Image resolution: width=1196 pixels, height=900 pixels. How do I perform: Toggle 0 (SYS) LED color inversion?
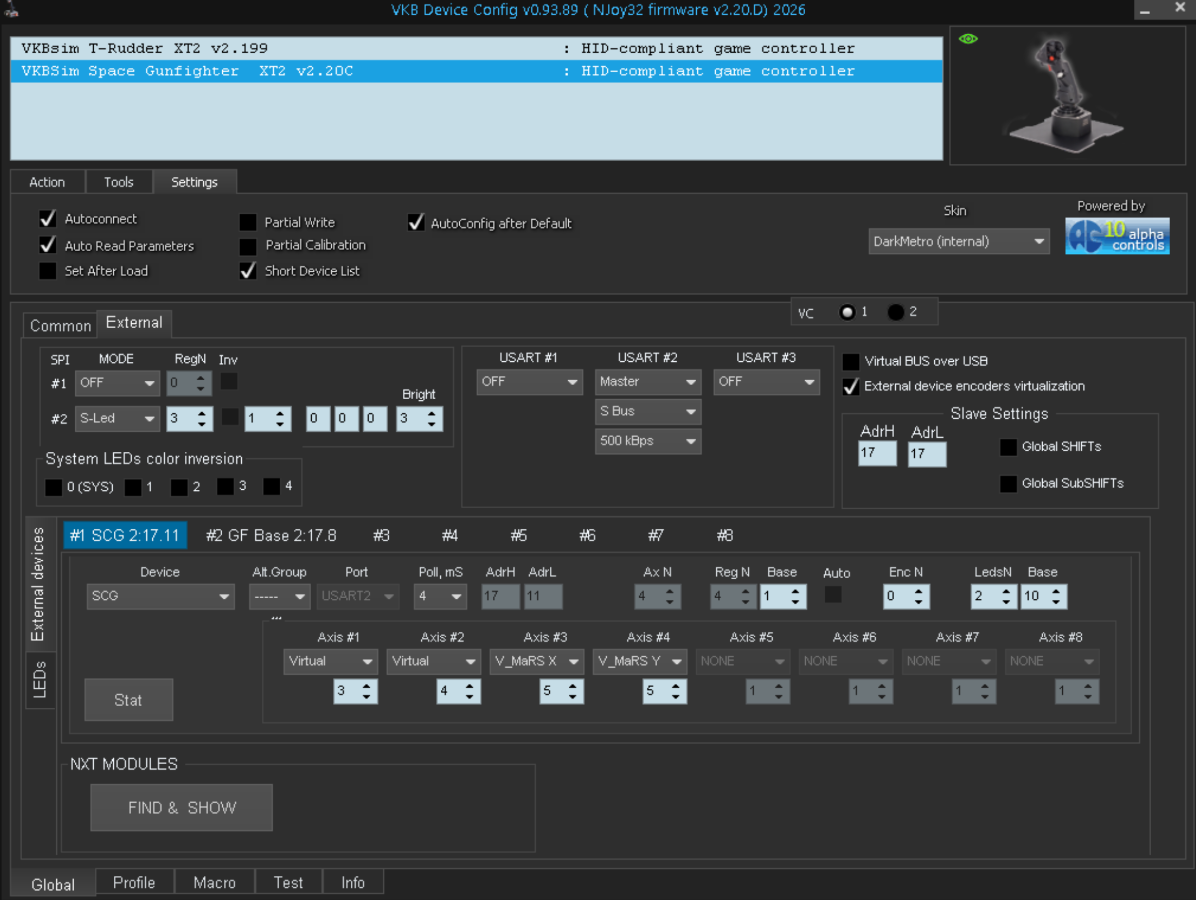pyautogui.click(x=53, y=487)
